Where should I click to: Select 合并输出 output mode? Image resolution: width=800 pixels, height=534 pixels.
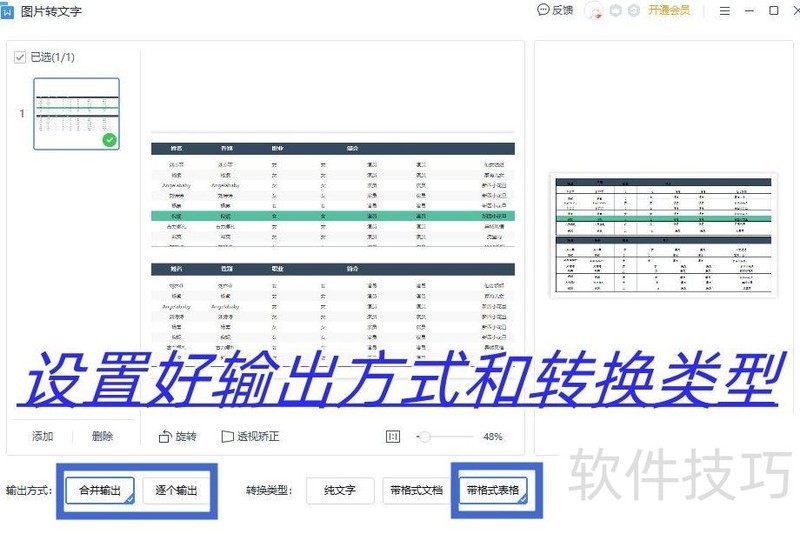100,491
